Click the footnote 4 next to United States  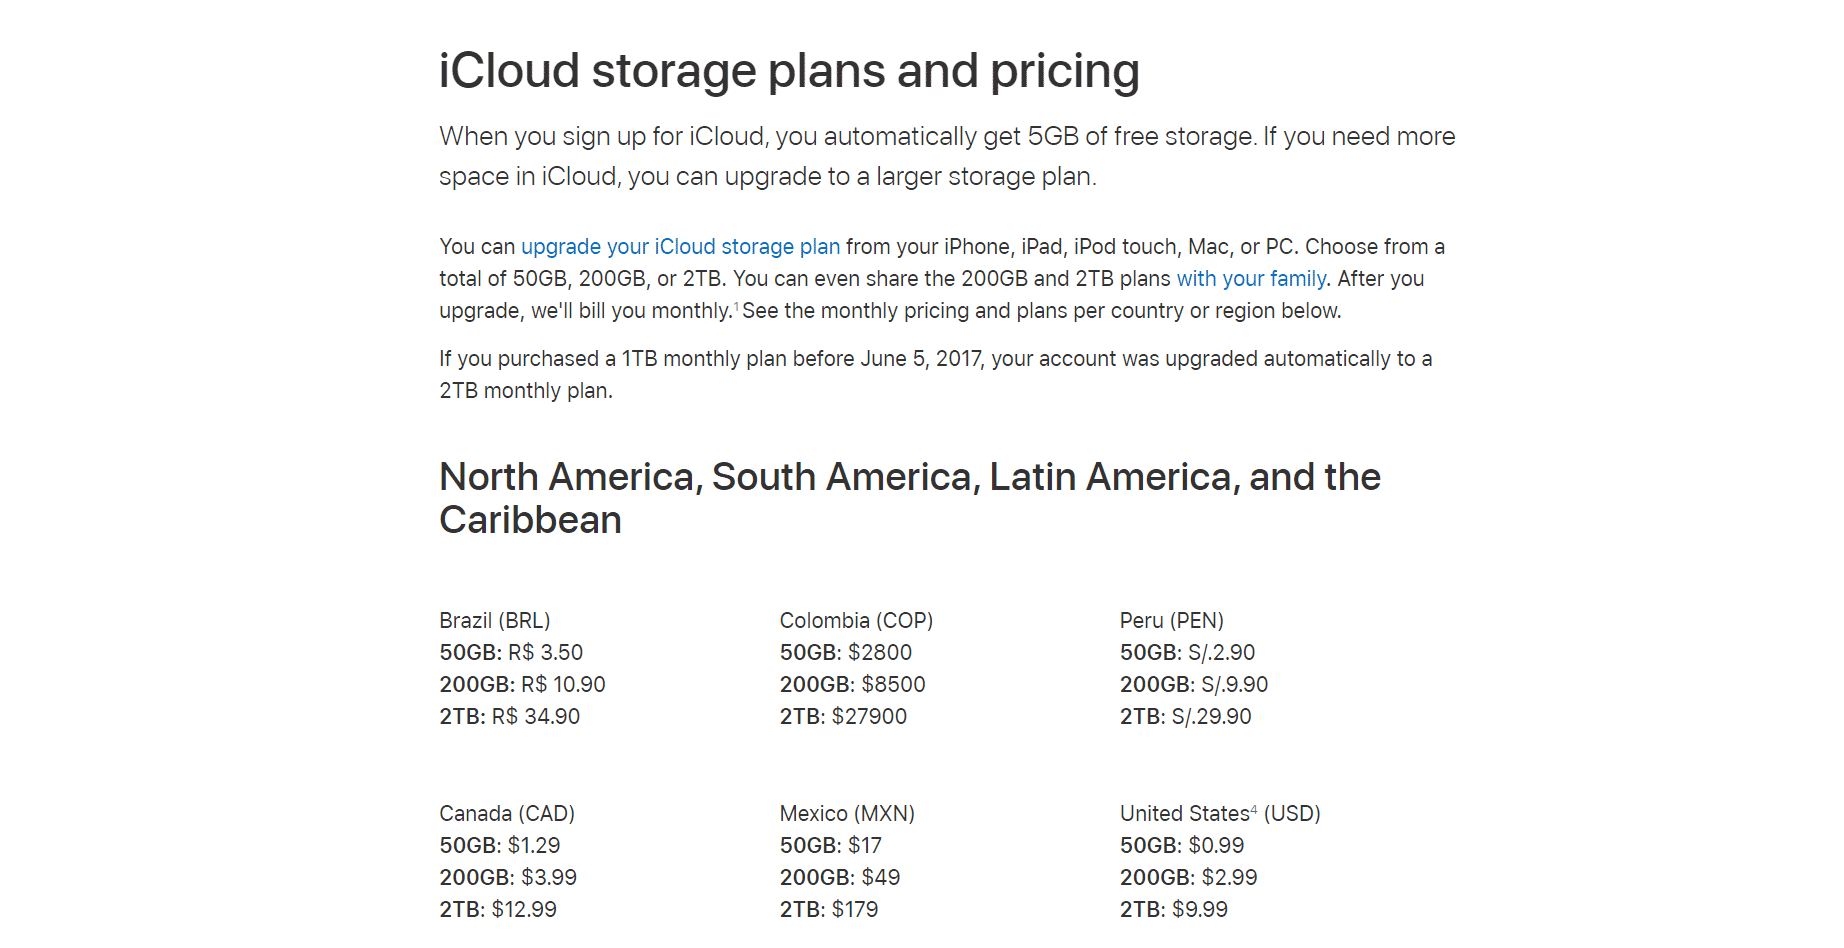click(1254, 809)
